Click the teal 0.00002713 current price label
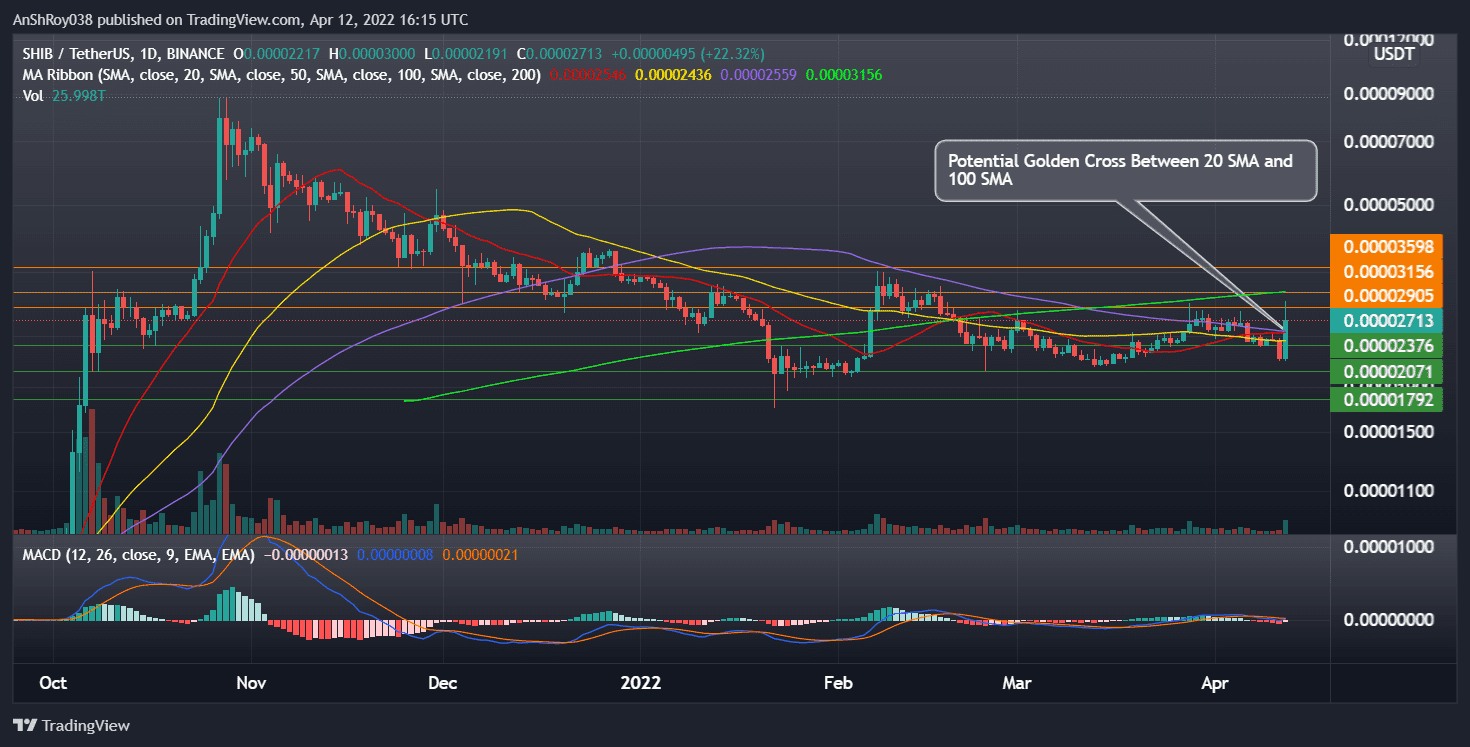The image size is (1470, 747). tap(1388, 322)
